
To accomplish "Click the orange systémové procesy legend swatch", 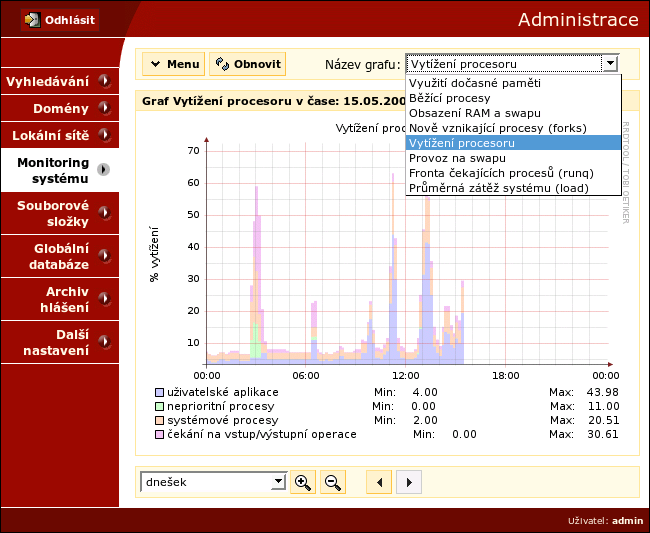I will pos(159,420).
